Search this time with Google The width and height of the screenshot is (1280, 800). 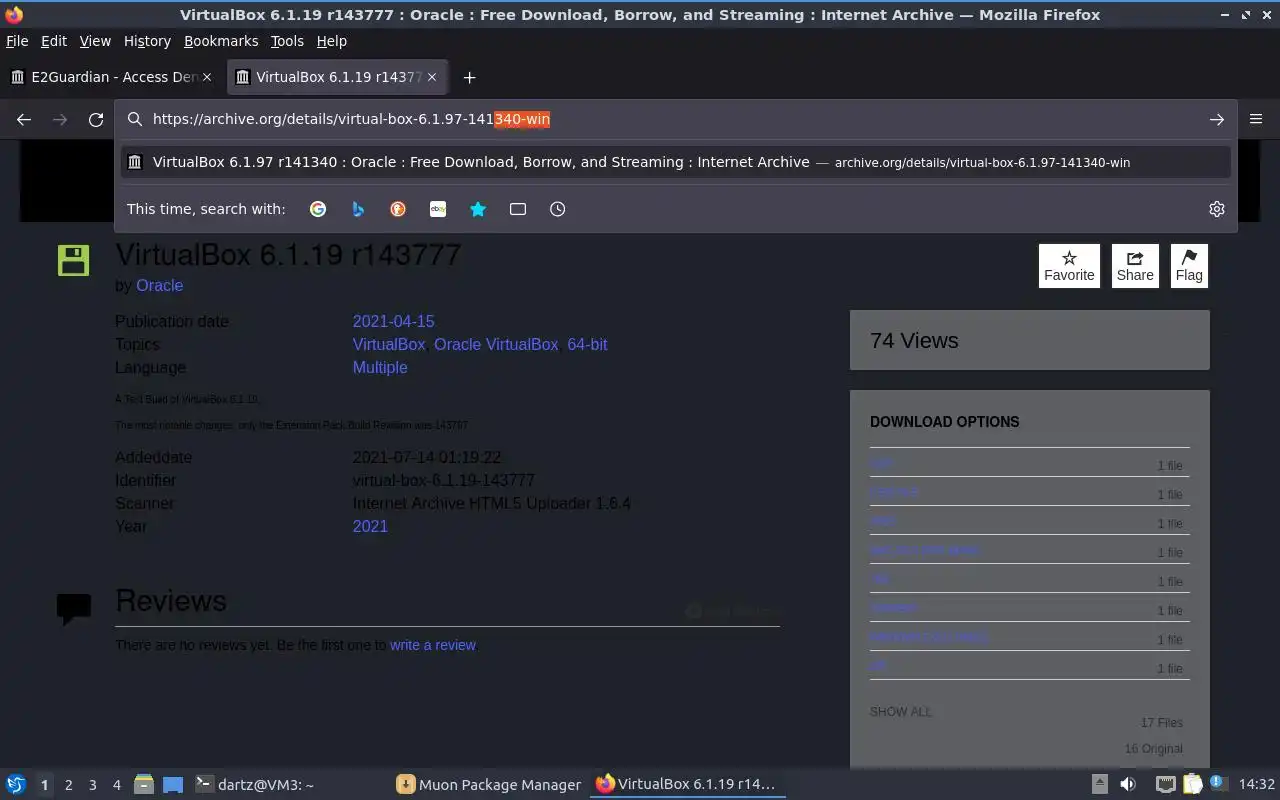pos(318,209)
